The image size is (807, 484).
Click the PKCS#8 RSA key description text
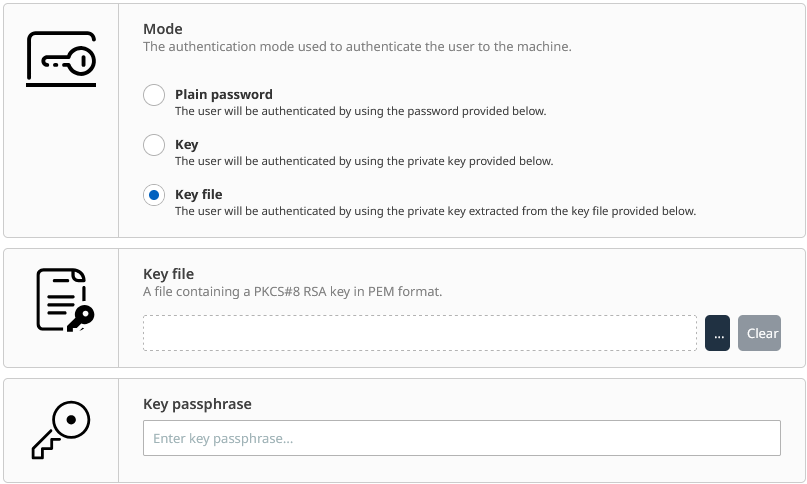tap(292, 291)
